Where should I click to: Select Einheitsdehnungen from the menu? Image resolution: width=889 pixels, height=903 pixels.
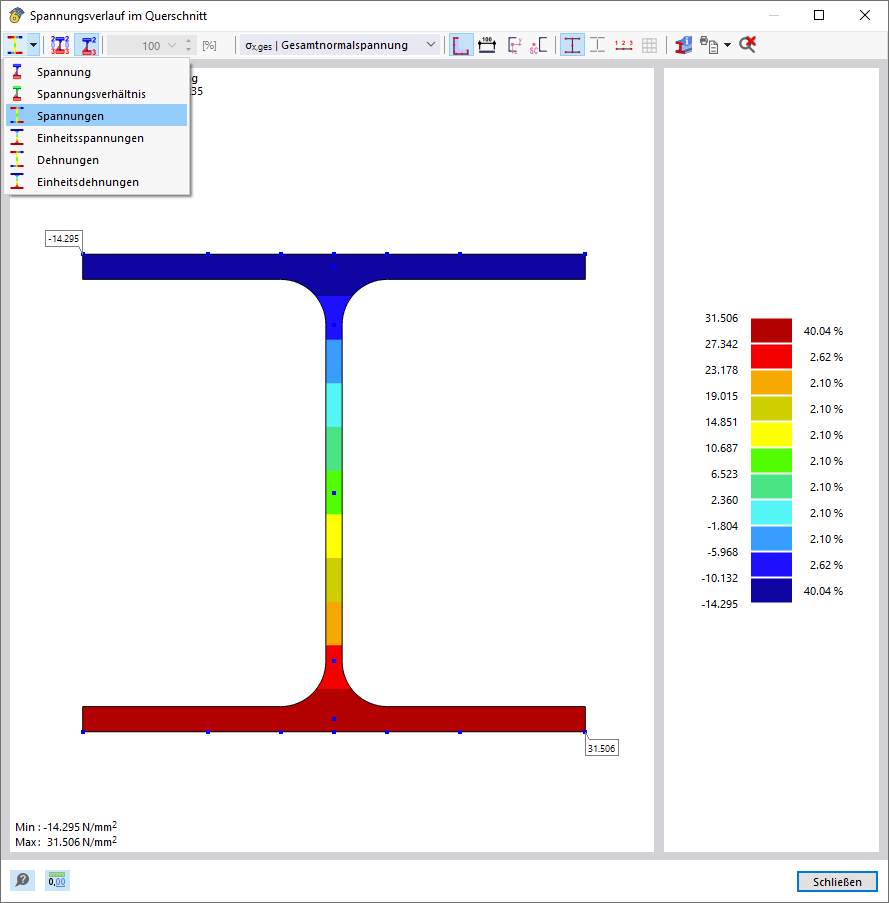[x=97, y=182]
